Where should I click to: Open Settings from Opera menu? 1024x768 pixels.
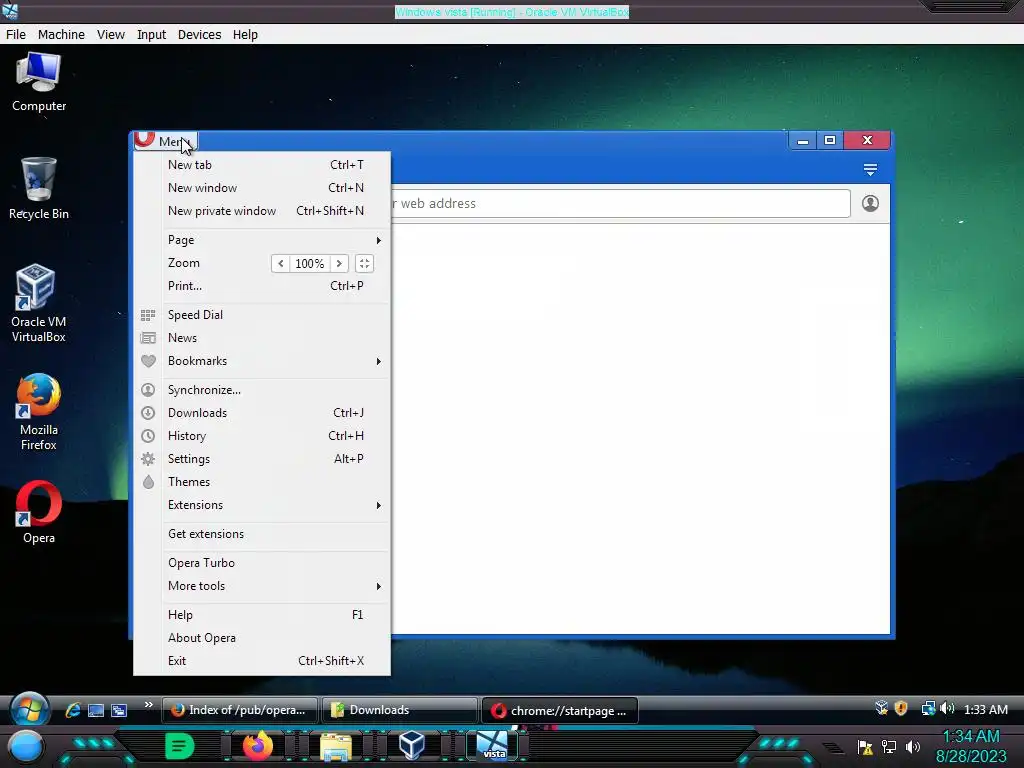tap(262, 458)
